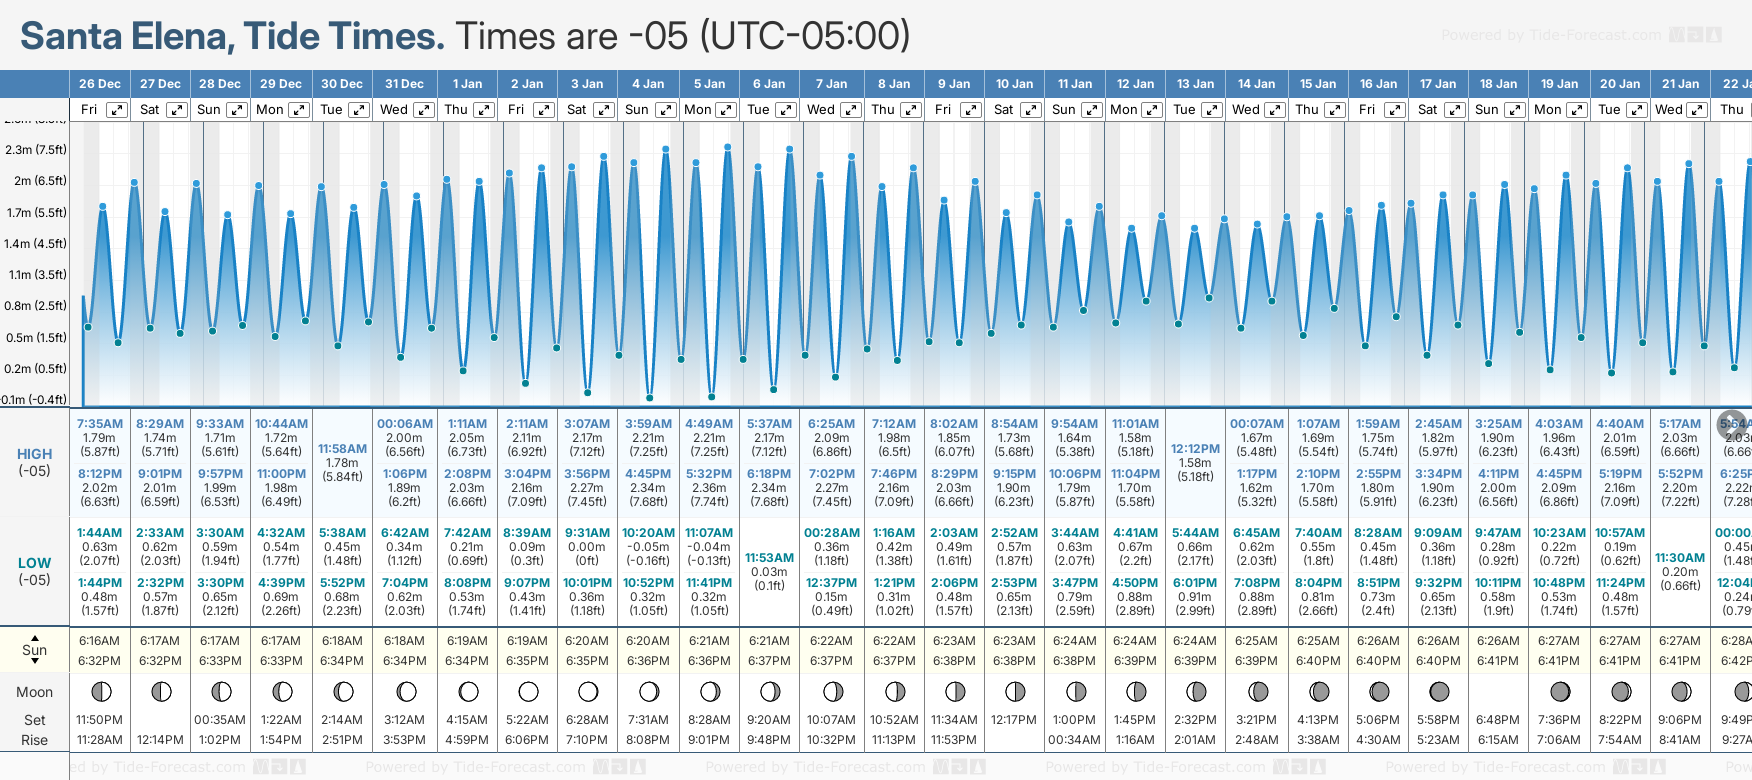Click the 7:35AM high tide on 26 Dec
This screenshot has width=1752, height=780.
[x=100, y=424]
